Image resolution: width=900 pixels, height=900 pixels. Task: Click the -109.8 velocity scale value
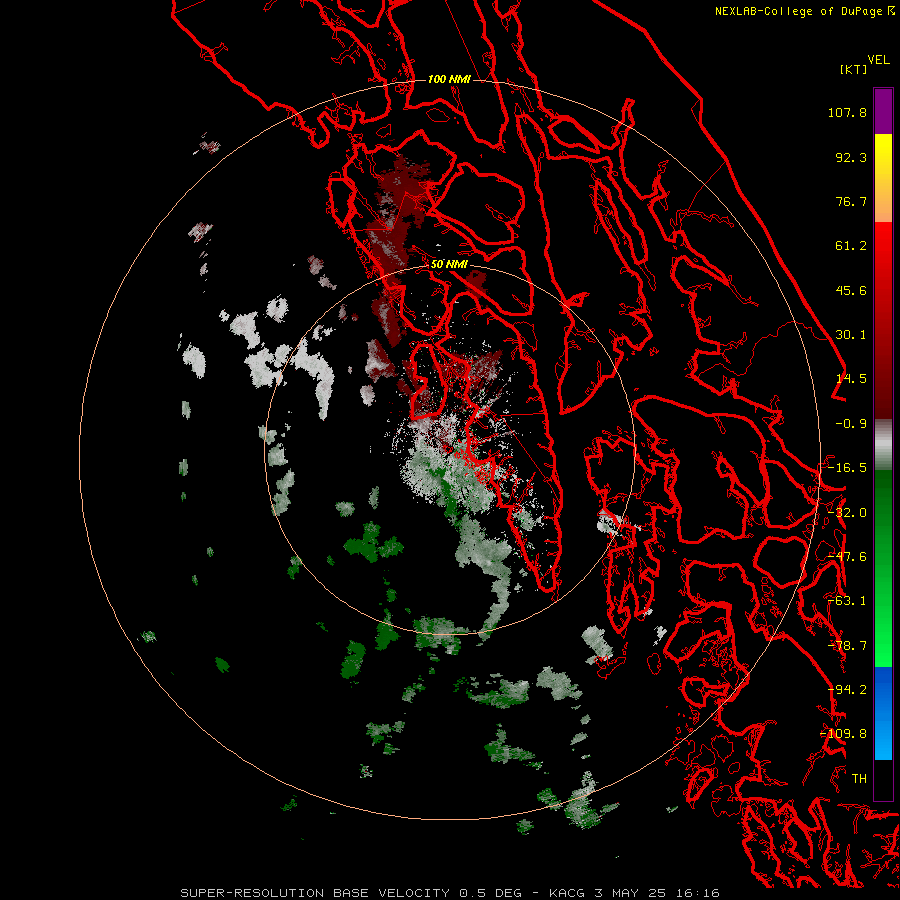pos(843,734)
